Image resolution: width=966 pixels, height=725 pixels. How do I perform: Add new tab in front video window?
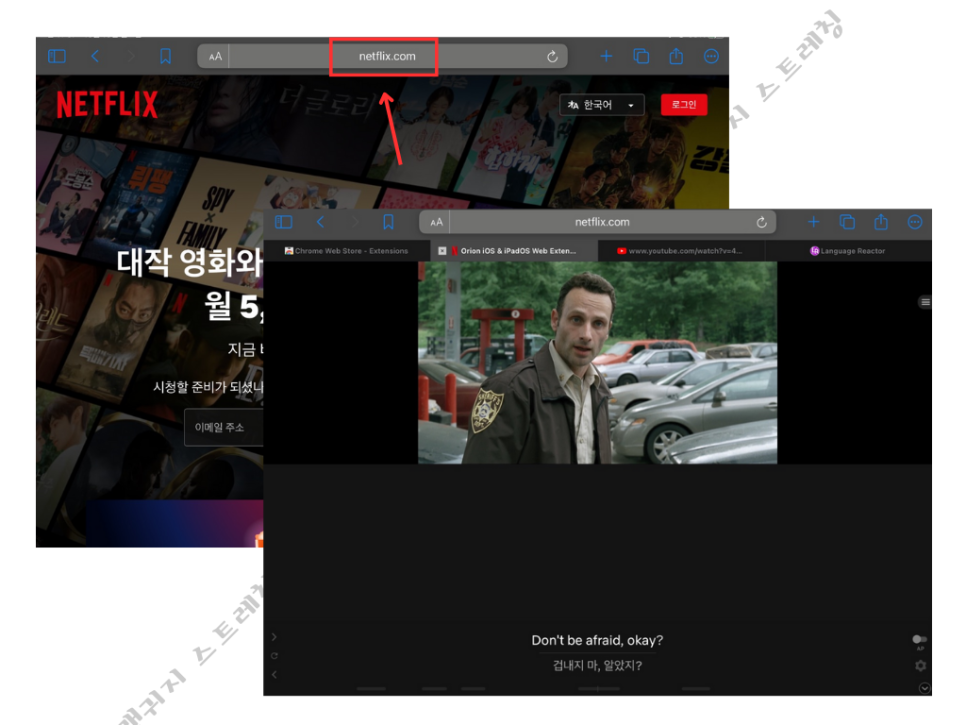(x=814, y=222)
